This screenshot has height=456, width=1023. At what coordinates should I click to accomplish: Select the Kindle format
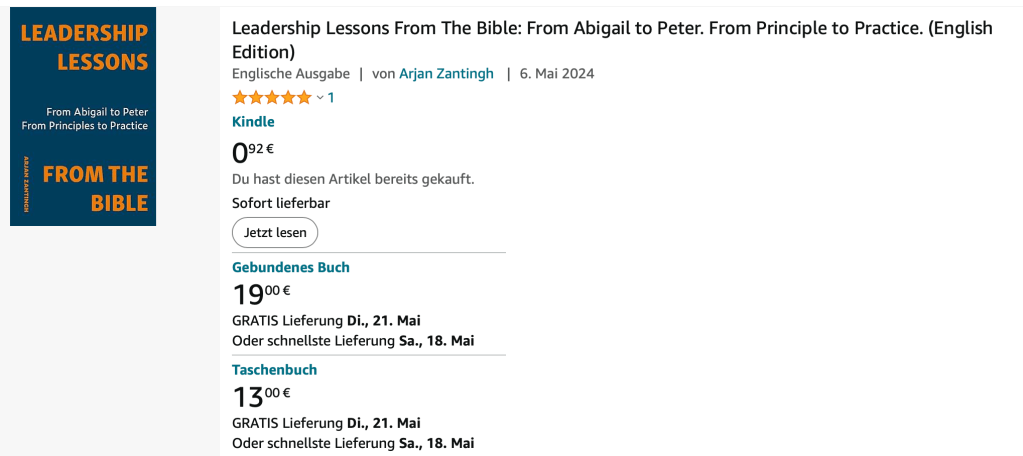[253, 122]
